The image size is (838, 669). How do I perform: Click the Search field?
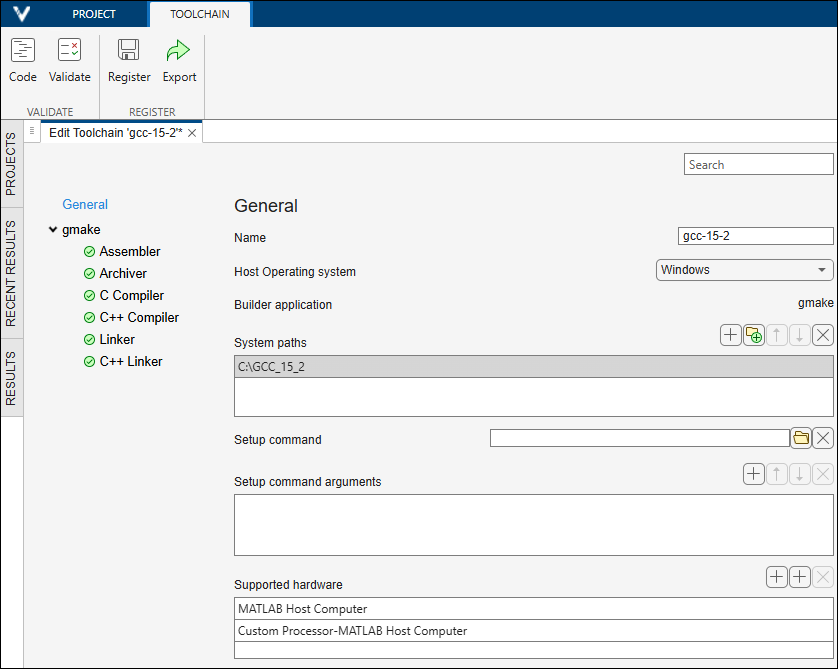pos(758,165)
